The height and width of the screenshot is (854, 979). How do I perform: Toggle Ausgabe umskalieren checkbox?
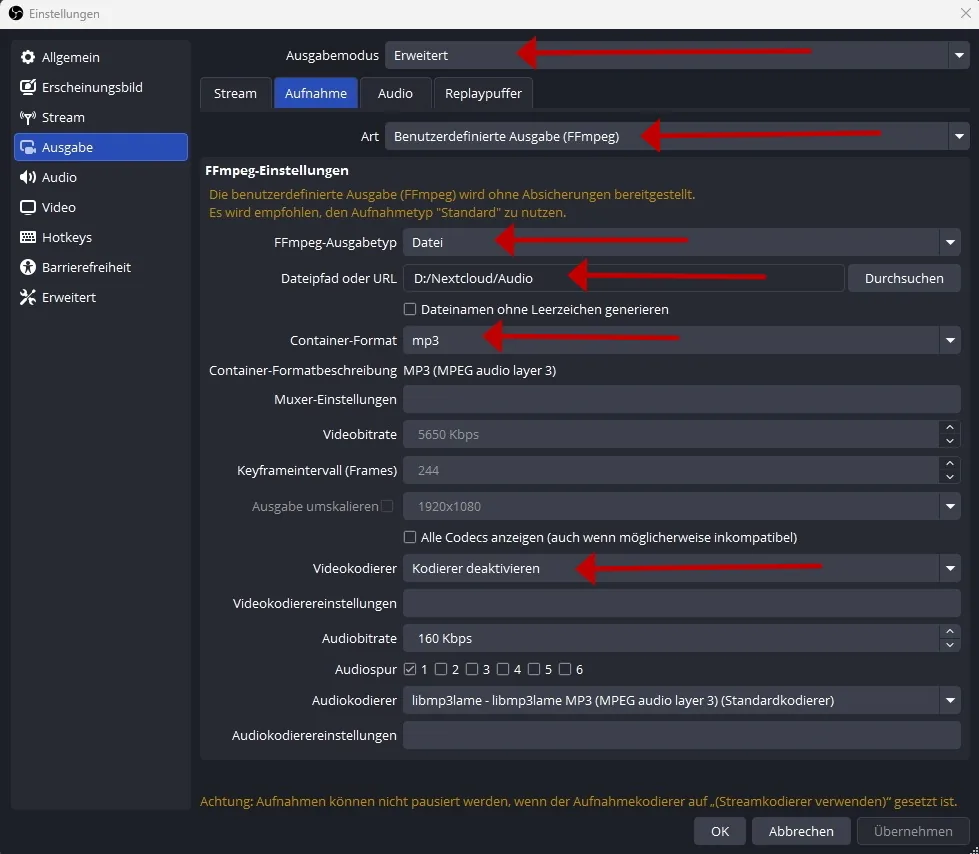387,506
